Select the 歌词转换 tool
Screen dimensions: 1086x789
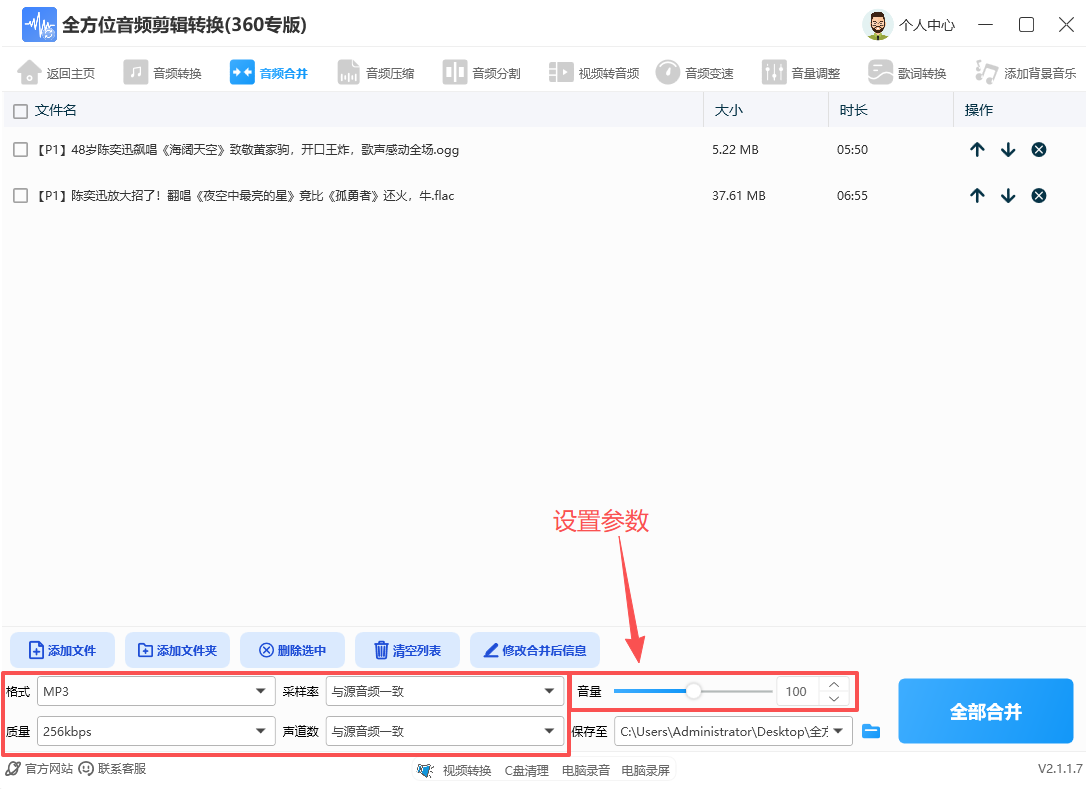903,71
